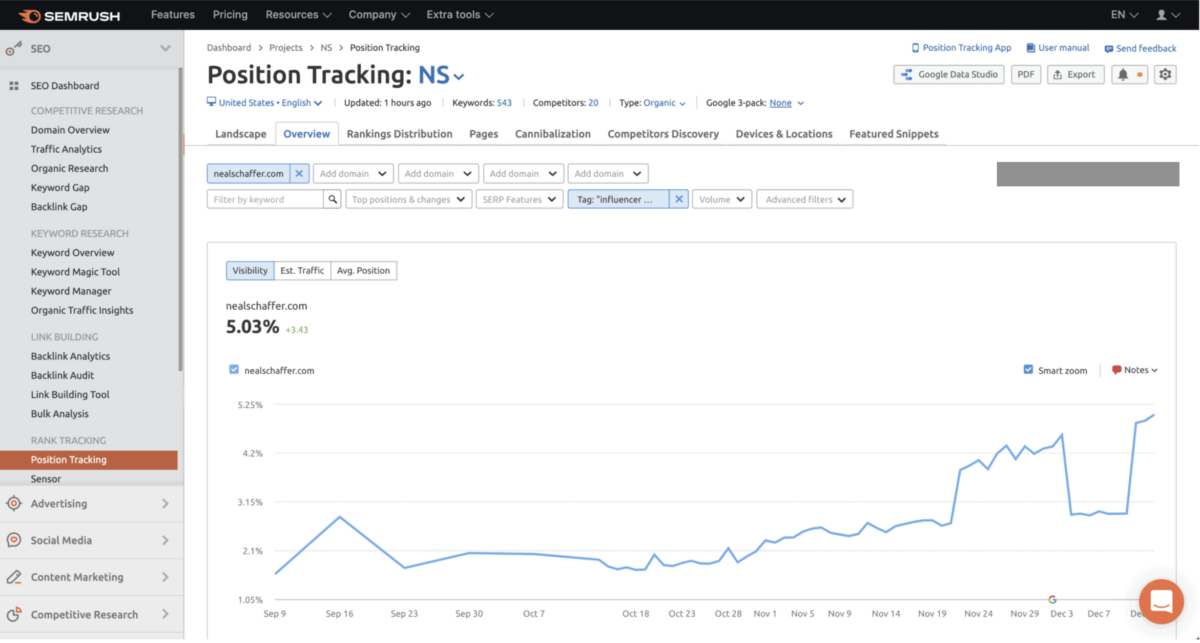Viewport: 1200px width, 643px height.
Task: Open the Resources top menu
Action: [x=298, y=15]
